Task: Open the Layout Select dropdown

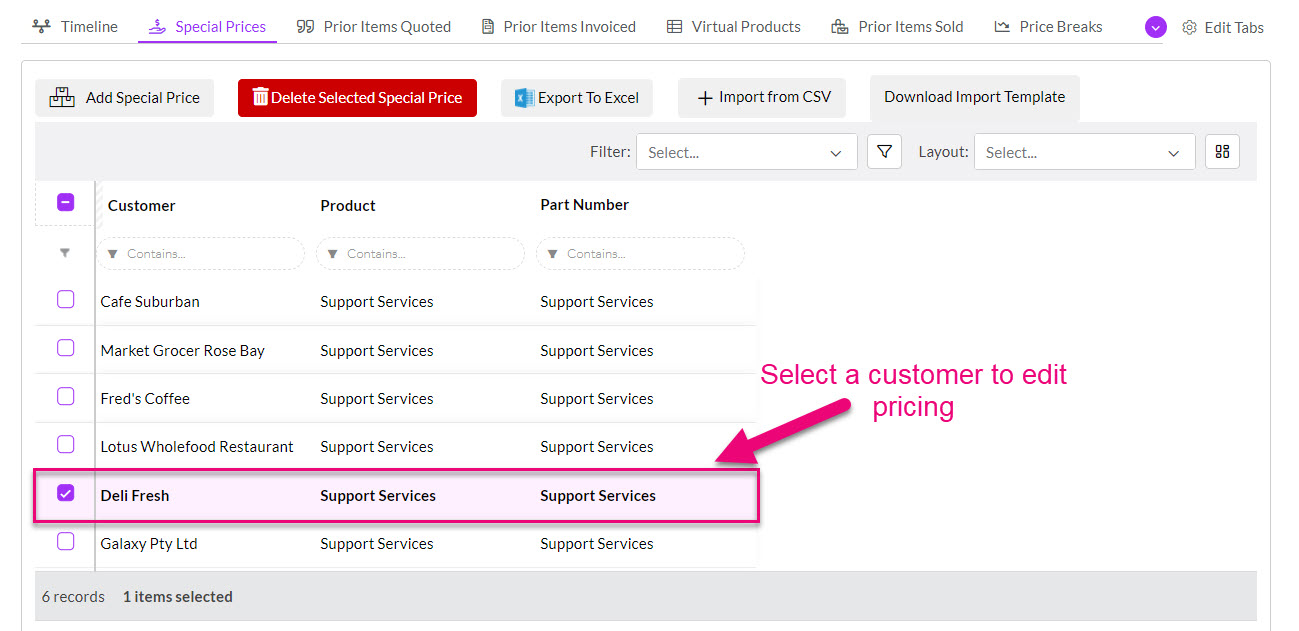Action: tap(1084, 152)
